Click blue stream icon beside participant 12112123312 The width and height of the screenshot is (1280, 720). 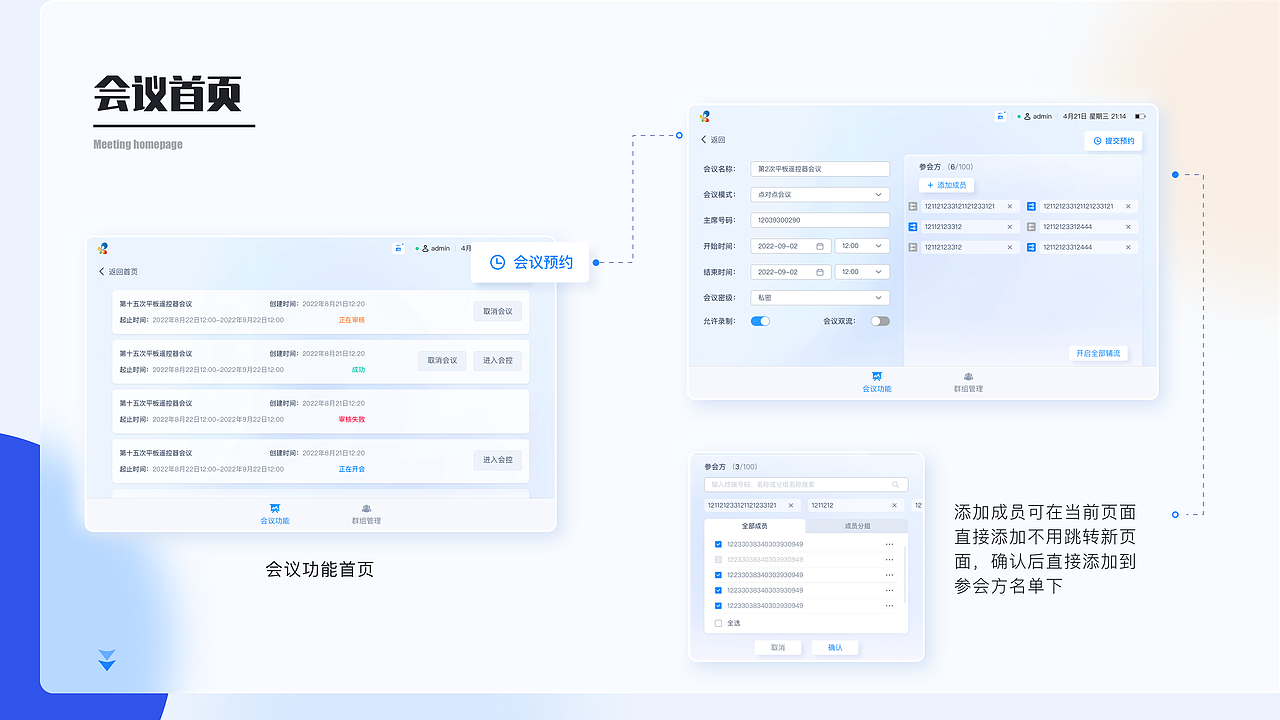pos(913,226)
